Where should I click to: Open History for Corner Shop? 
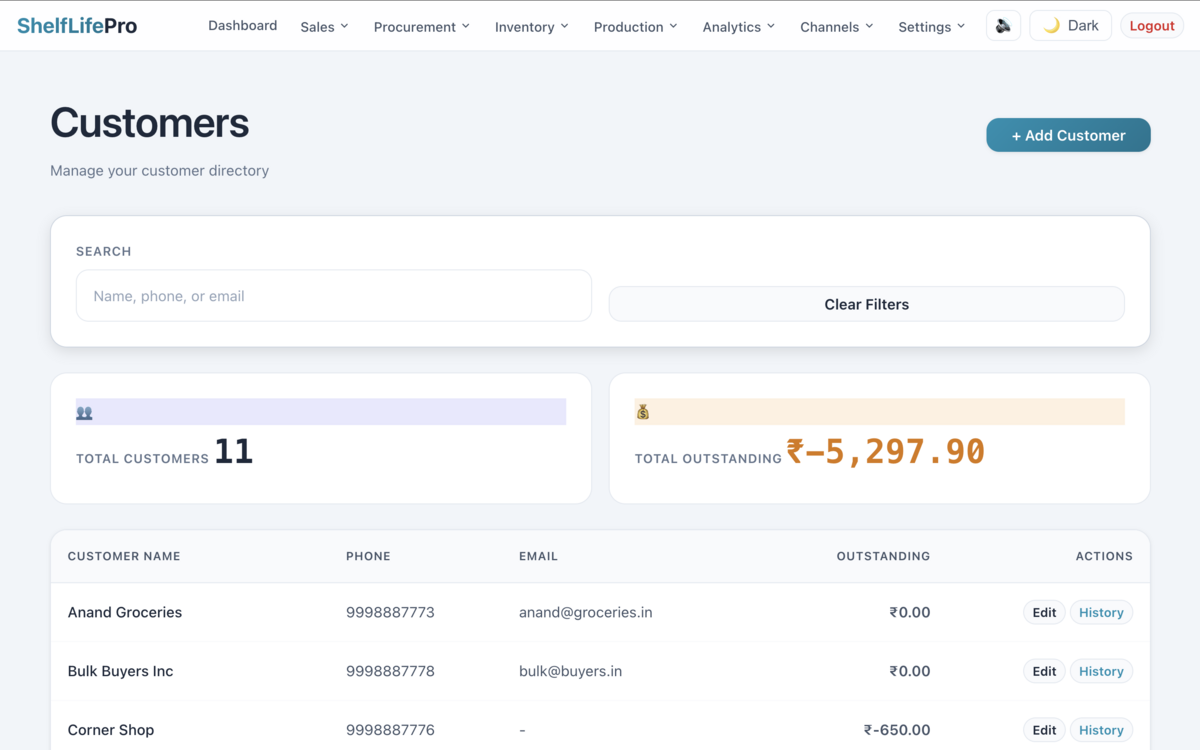[1101, 730]
